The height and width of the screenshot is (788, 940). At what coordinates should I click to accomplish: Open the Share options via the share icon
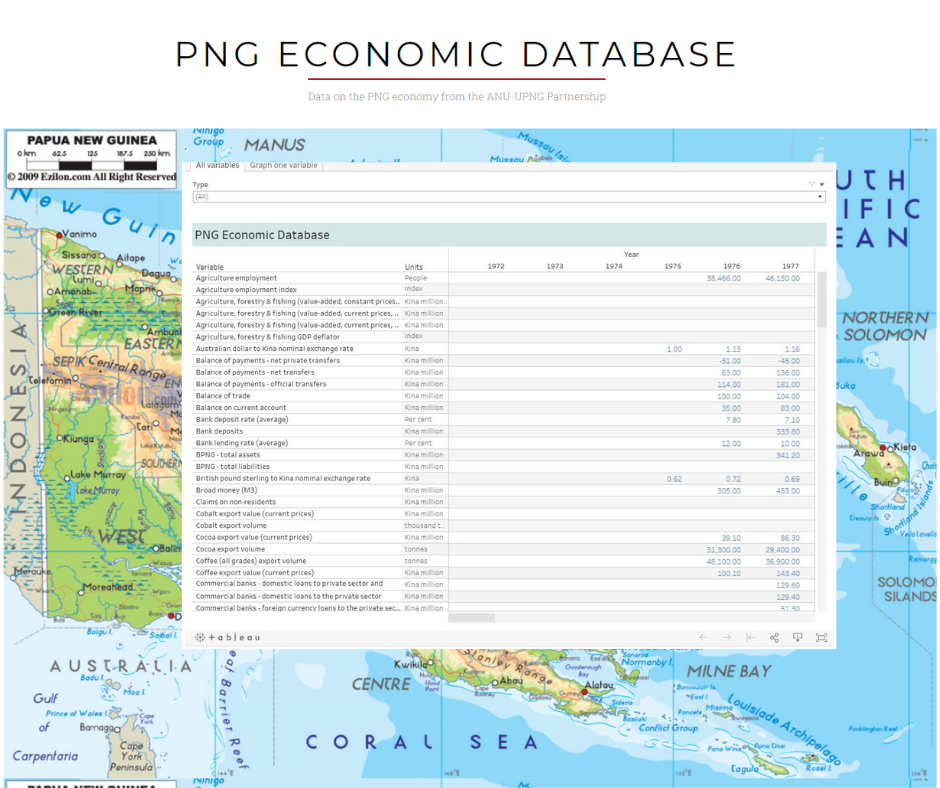pyautogui.click(x=773, y=637)
